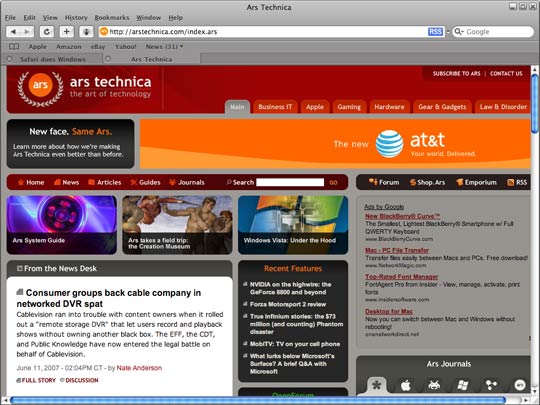Click the vertical scrollbar thumb
Screen dimensions: 540x405
(x=534, y=103)
